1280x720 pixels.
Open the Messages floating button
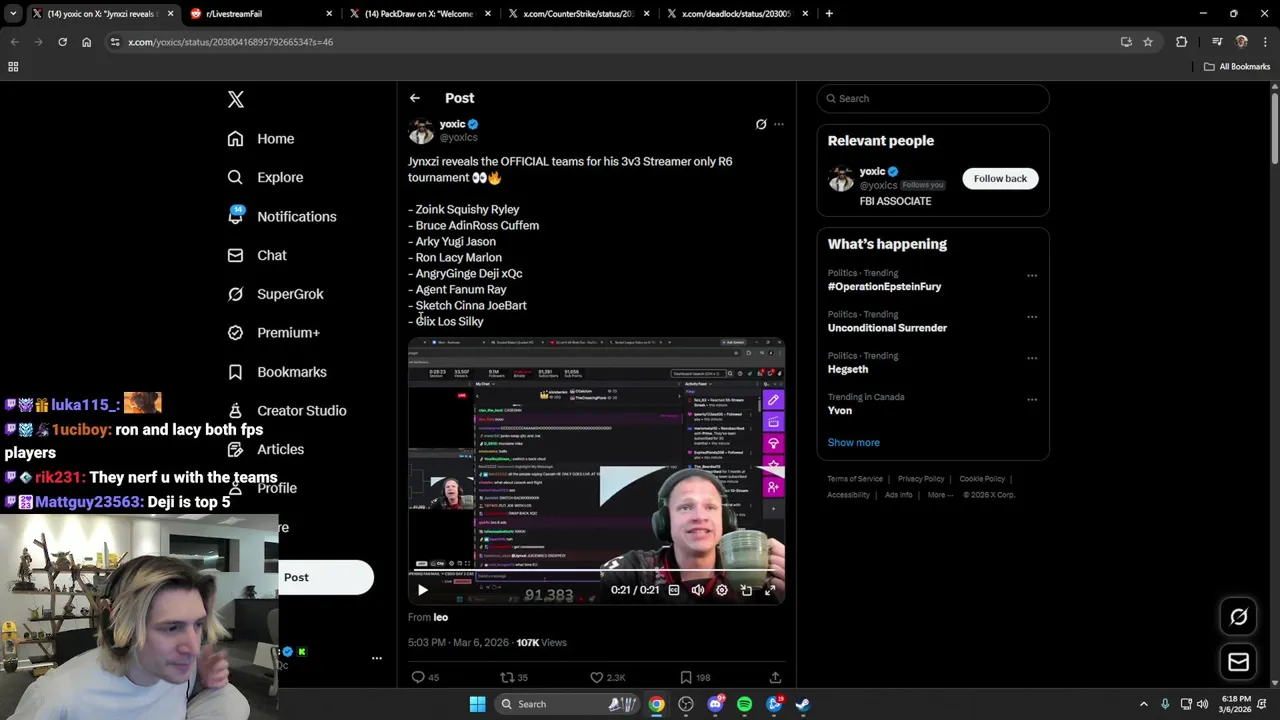click(x=1238, y=662)
